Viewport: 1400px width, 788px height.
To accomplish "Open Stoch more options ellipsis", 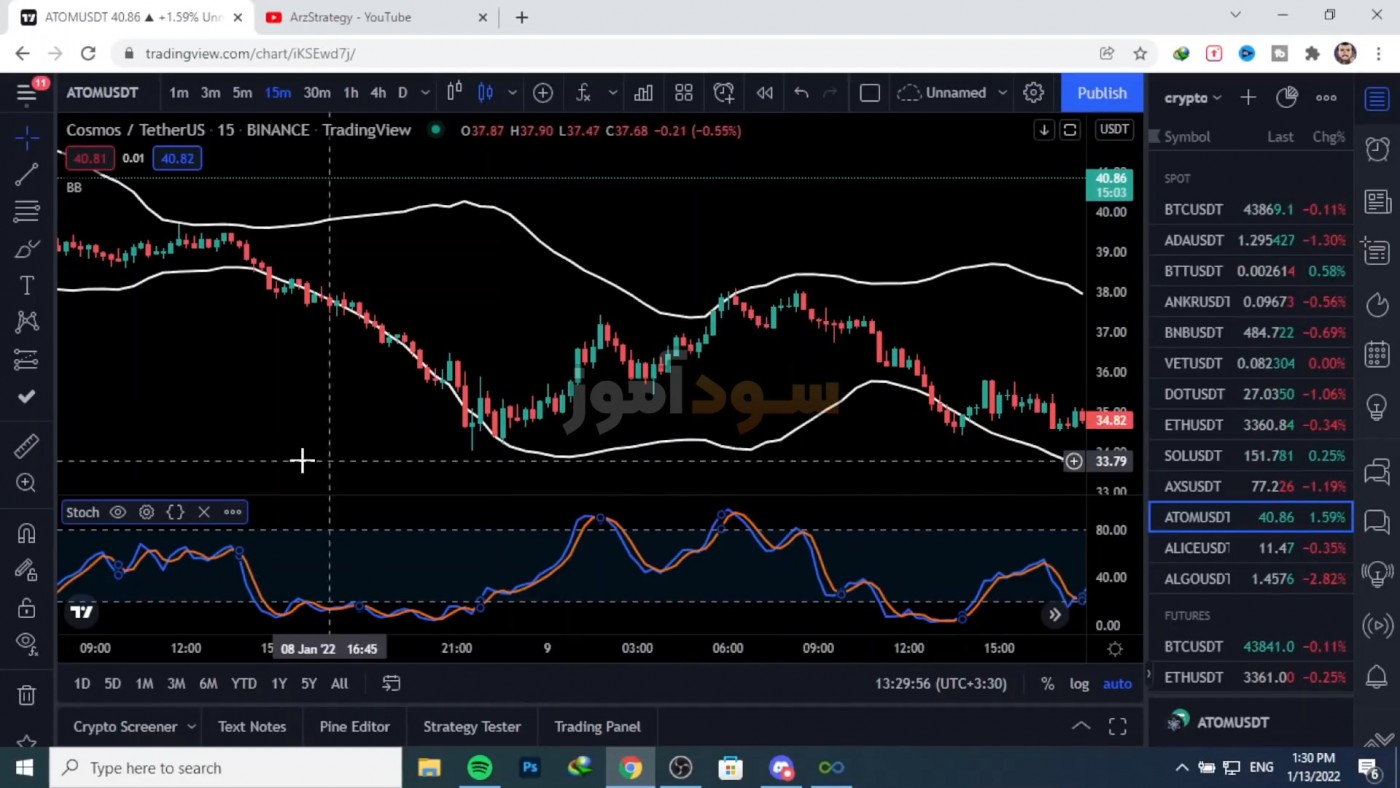I will click(233, 512).
